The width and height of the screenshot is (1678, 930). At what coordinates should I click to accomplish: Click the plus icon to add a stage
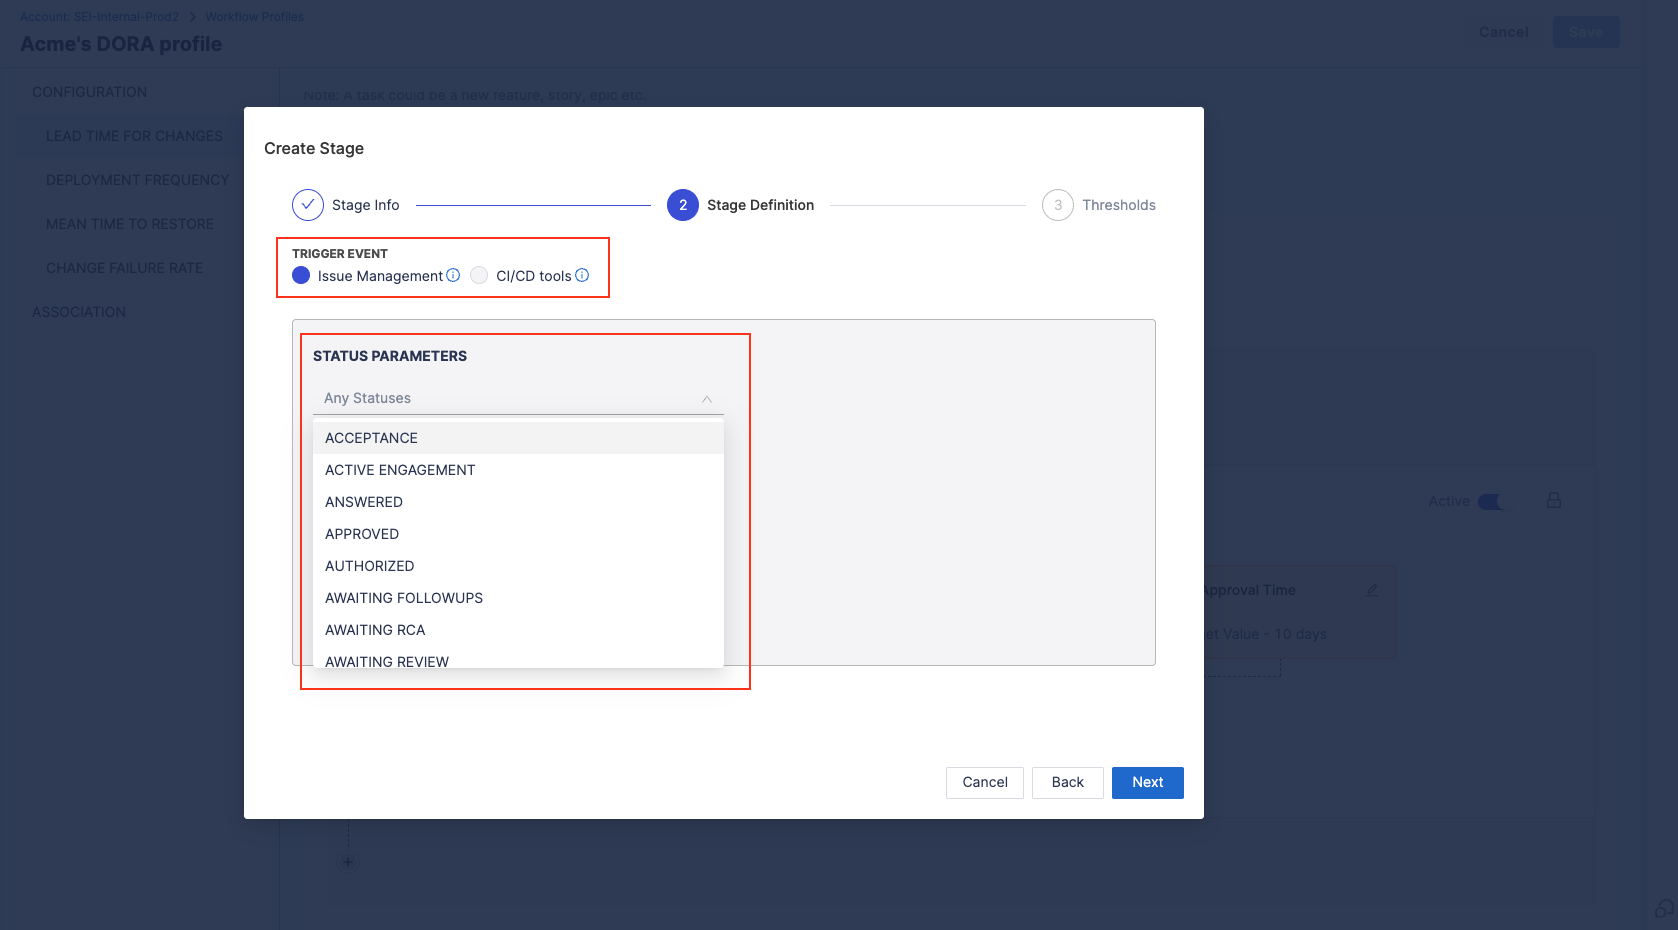348,862
